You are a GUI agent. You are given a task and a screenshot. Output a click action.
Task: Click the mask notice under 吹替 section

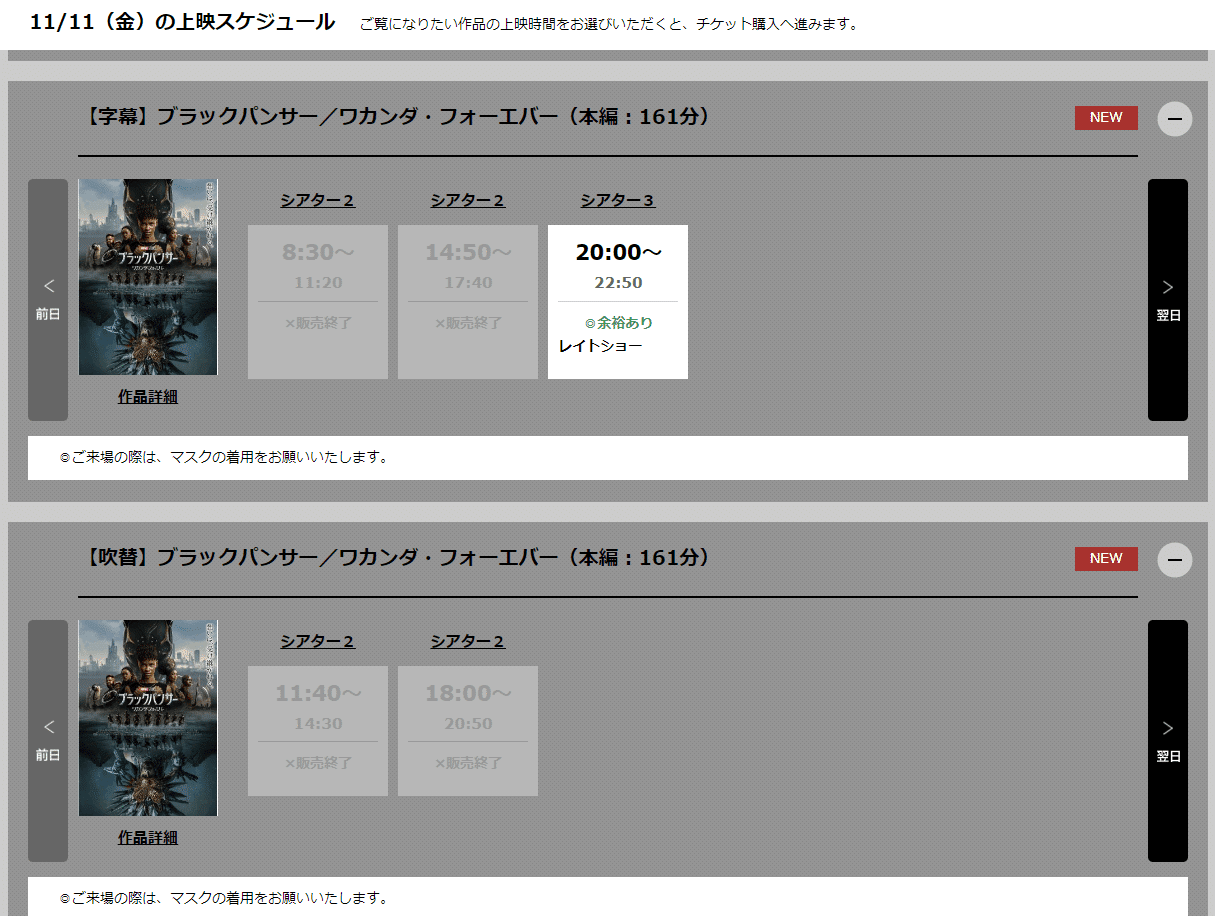pos(608,897)
